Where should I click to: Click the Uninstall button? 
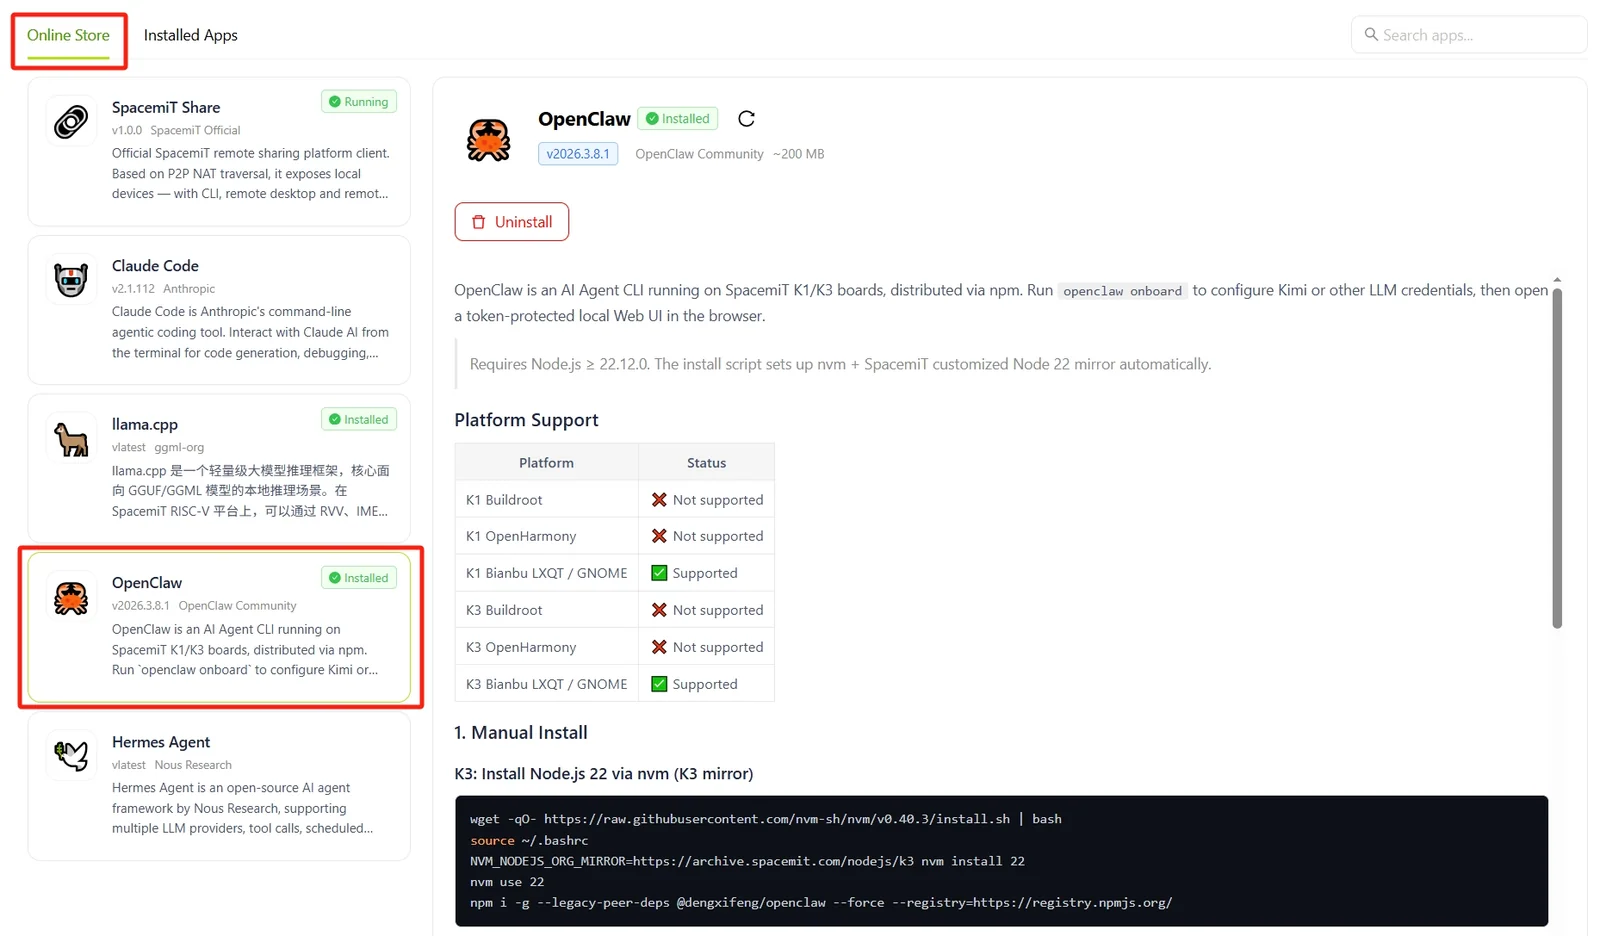[x=512, y=222]
